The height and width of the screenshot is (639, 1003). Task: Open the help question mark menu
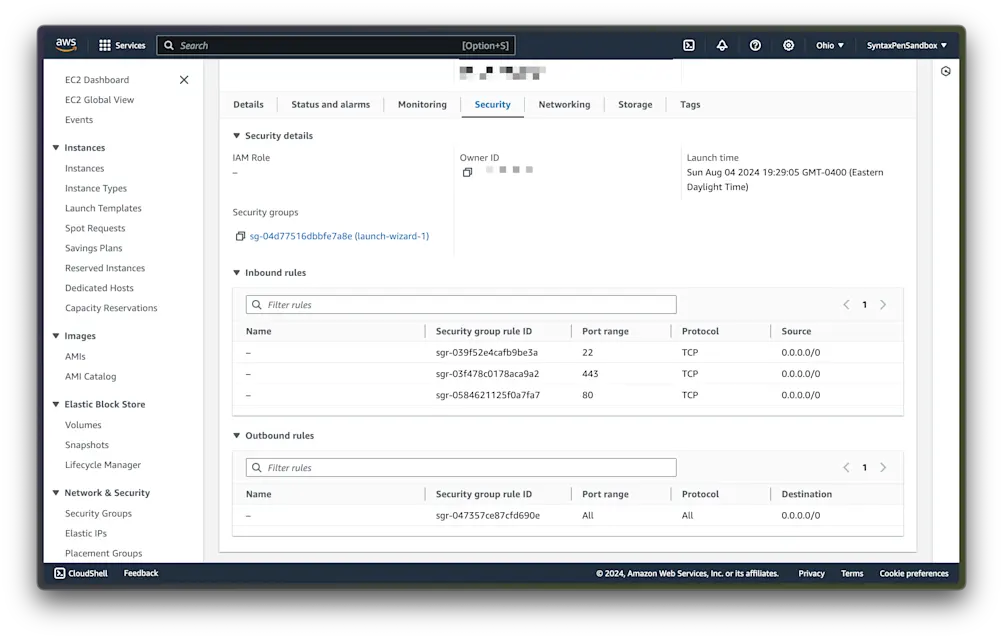pos(755,45)
